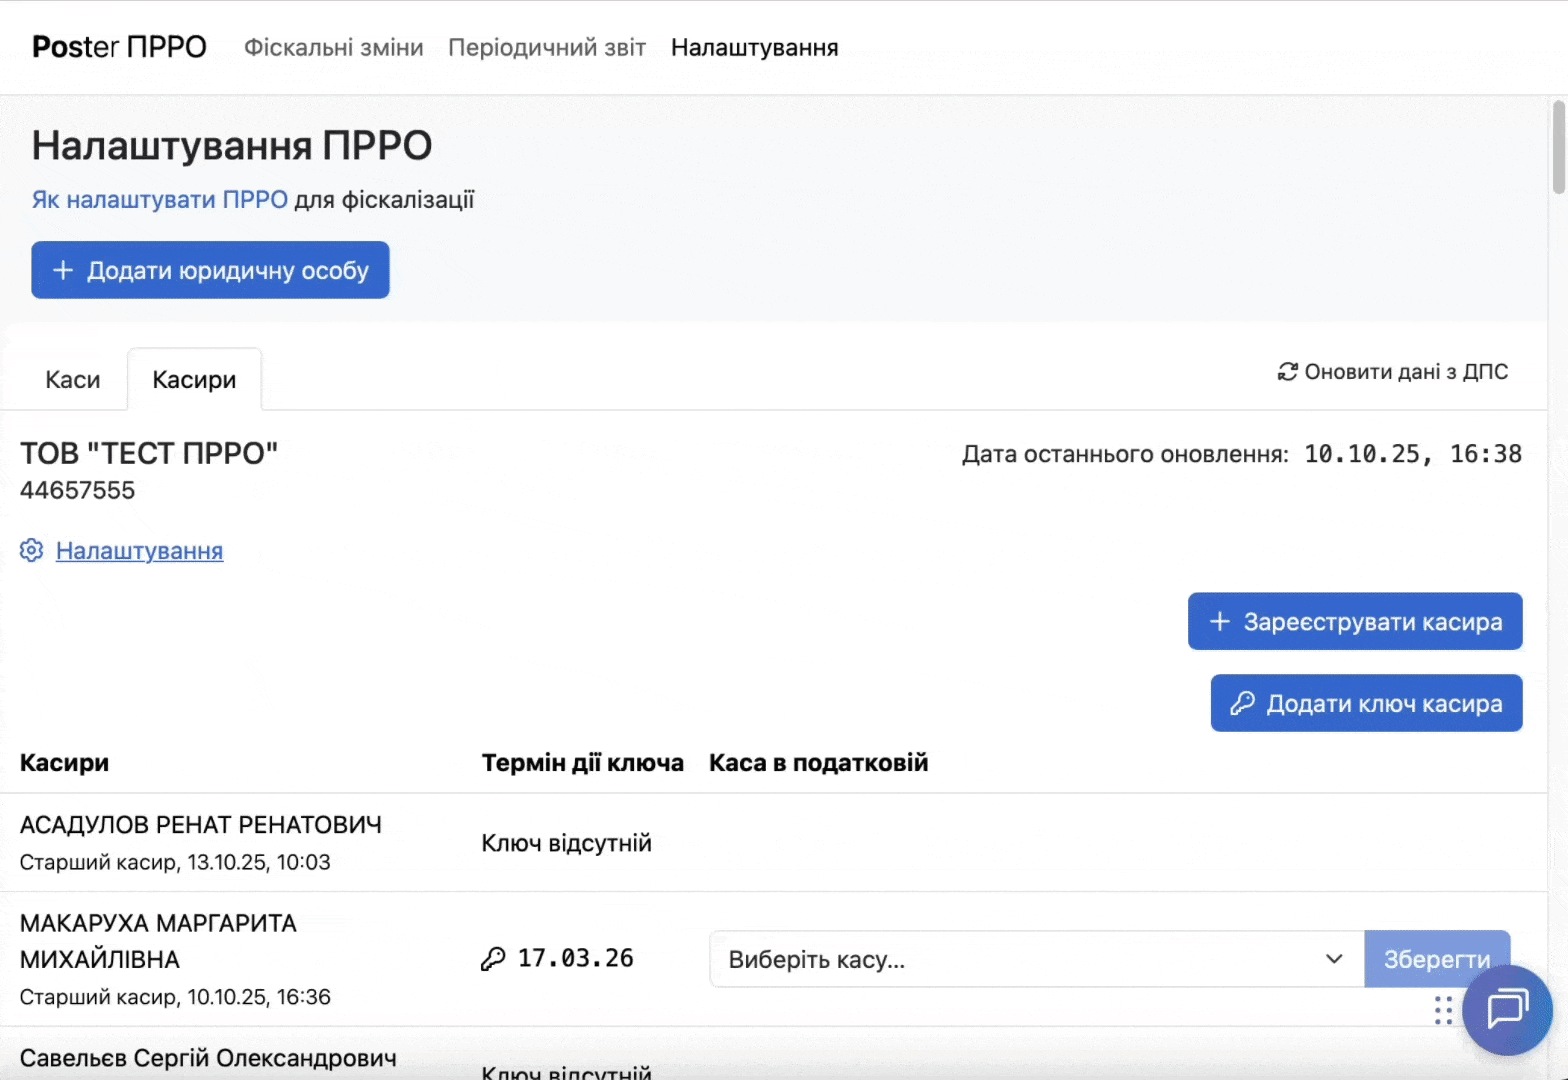Click the key icon beside date 17.03.26
1568x1080 pixels.
493,959
